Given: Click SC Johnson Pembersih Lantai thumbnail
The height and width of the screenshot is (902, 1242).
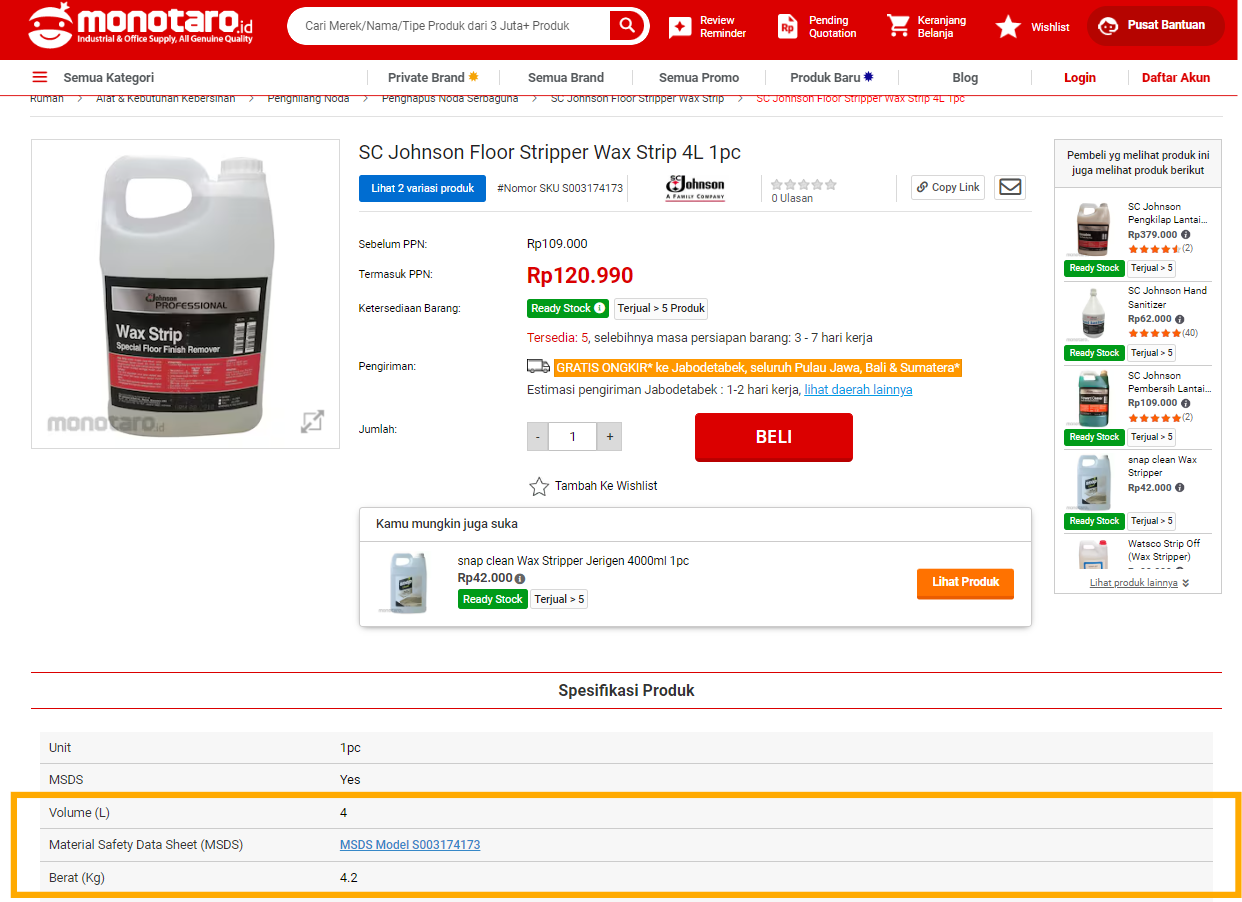Looking at the screenshot, I should 1092,397.
